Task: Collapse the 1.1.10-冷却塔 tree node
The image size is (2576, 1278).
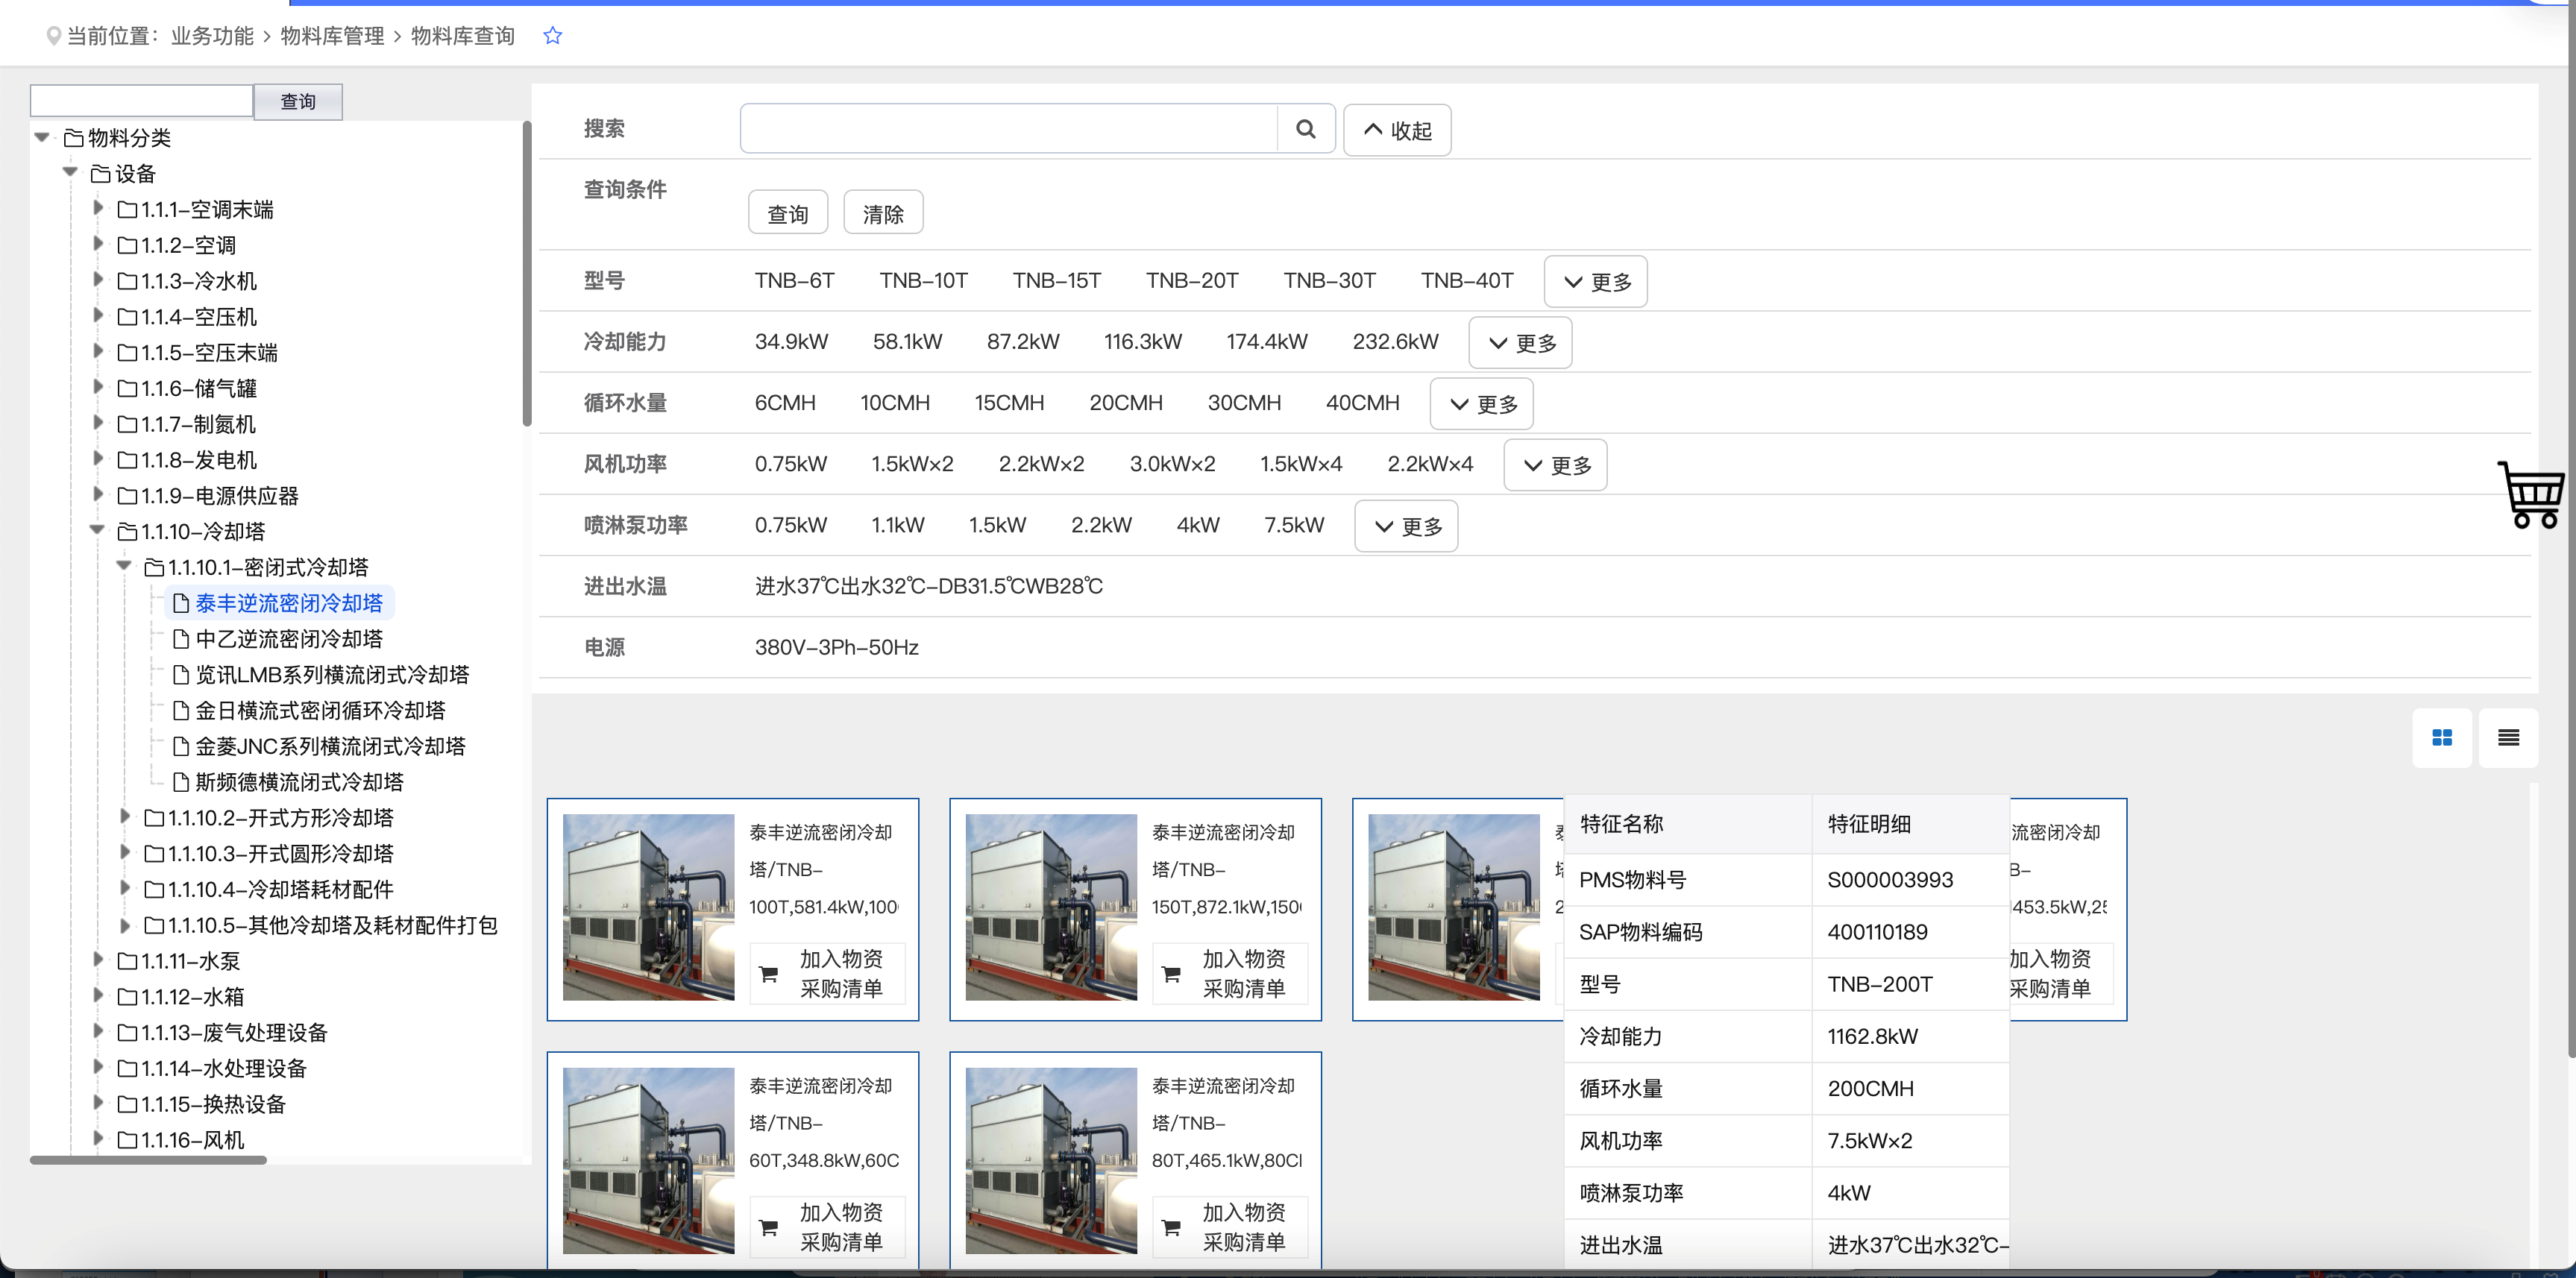Action: (97, 531)
